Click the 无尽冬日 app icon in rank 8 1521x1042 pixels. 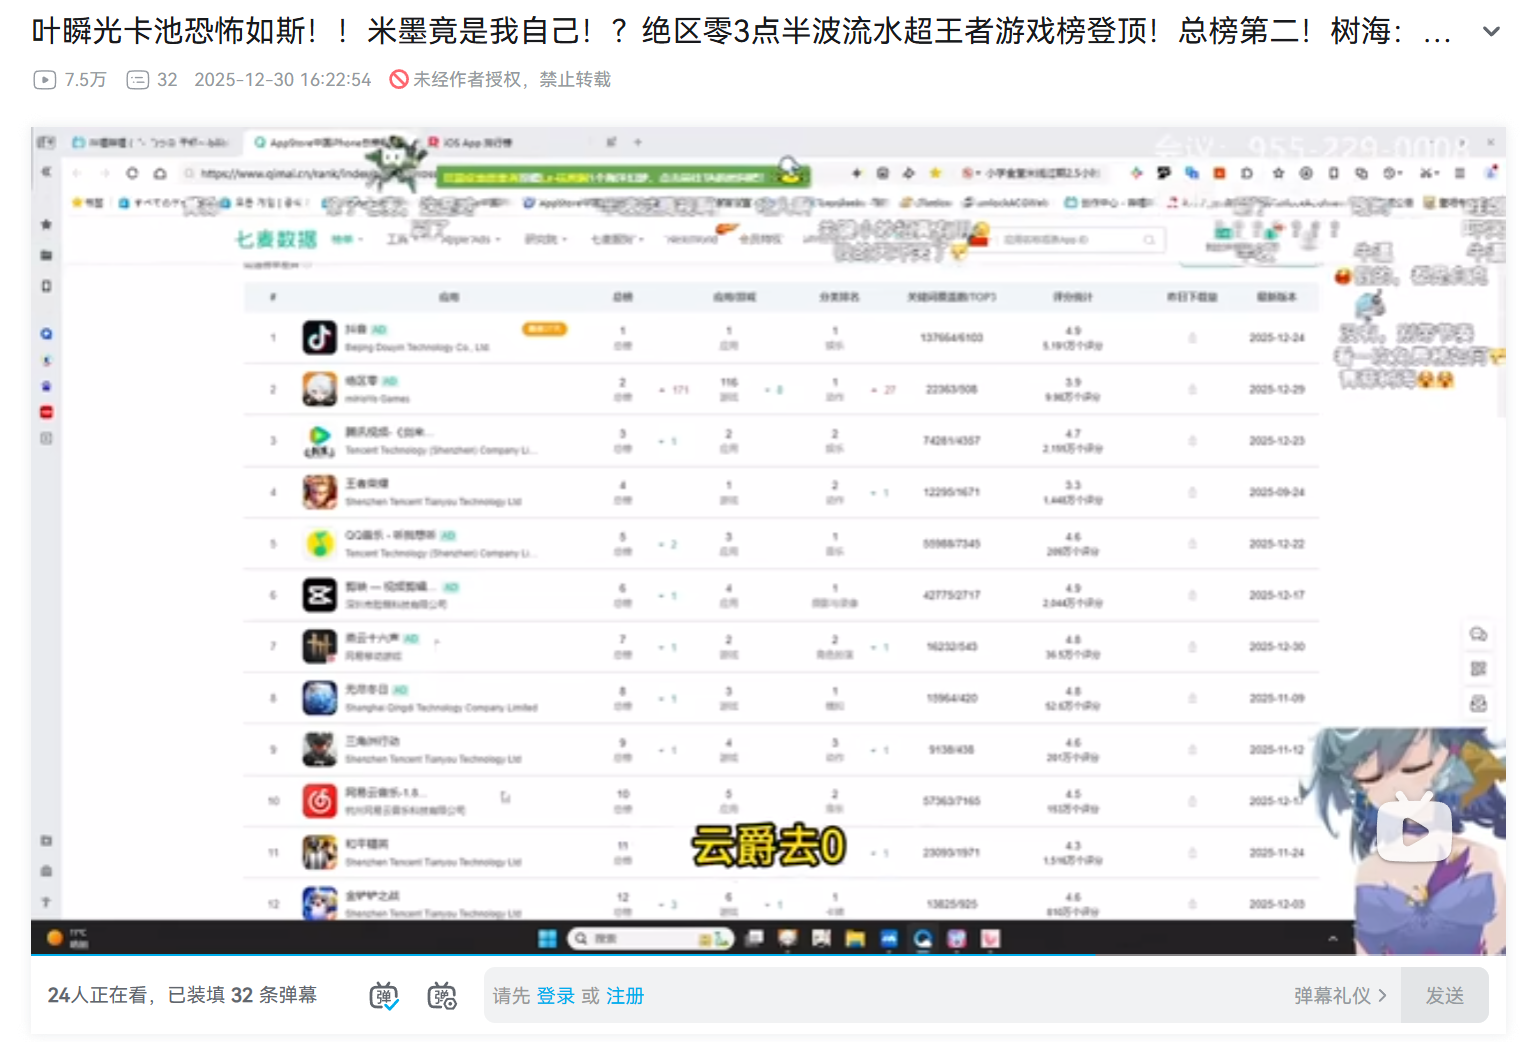click(x=320, y=698)
